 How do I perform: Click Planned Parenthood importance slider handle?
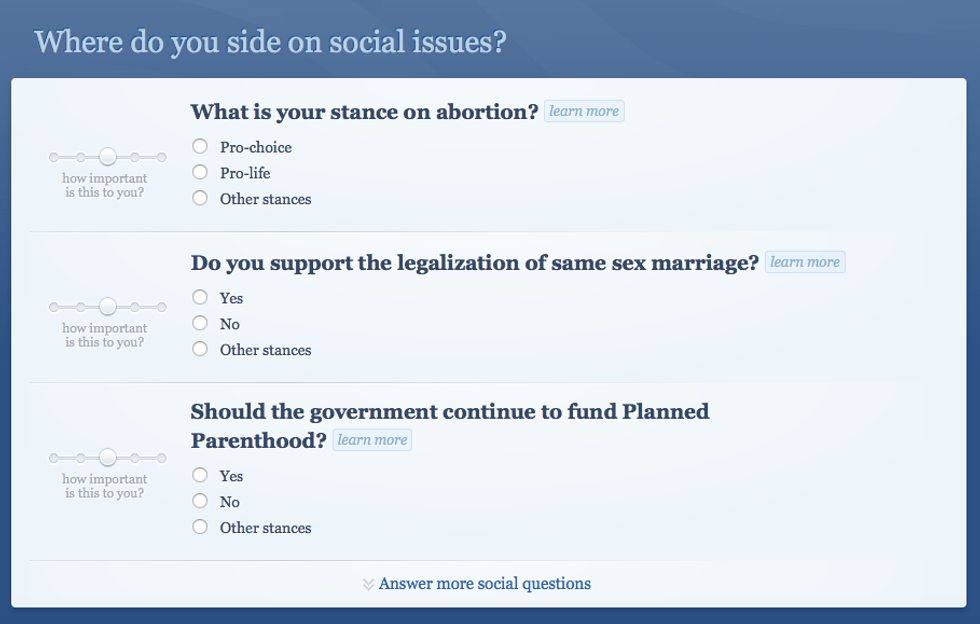[108, 458]
